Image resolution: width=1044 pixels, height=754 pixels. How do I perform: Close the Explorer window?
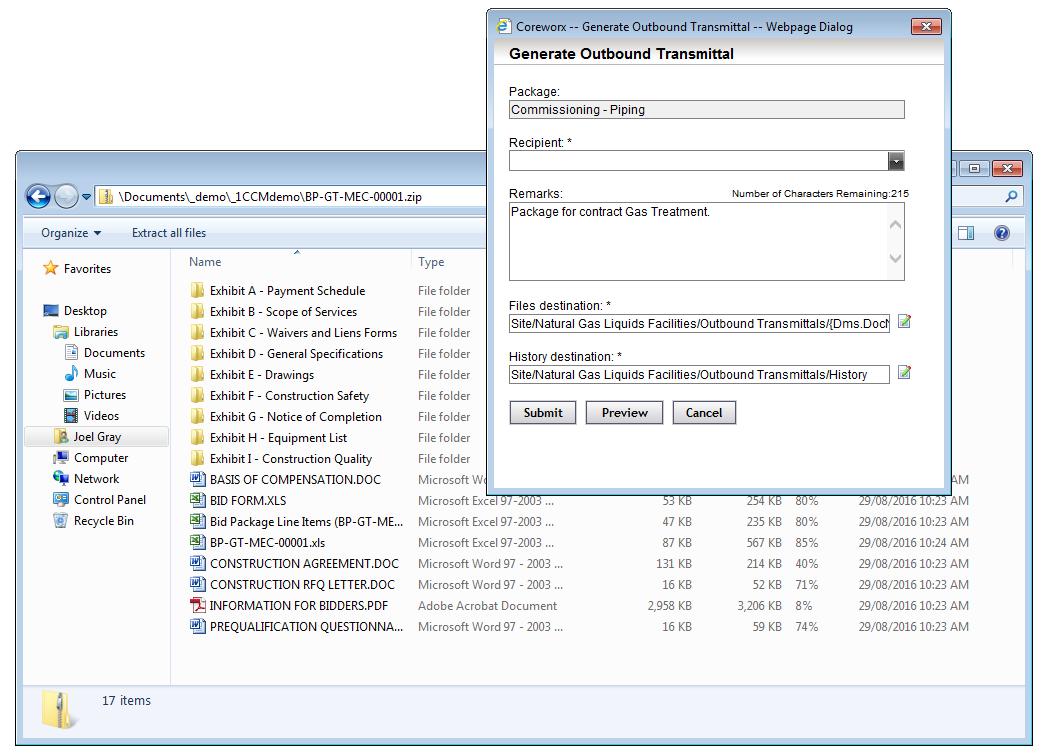point(1007,169)
